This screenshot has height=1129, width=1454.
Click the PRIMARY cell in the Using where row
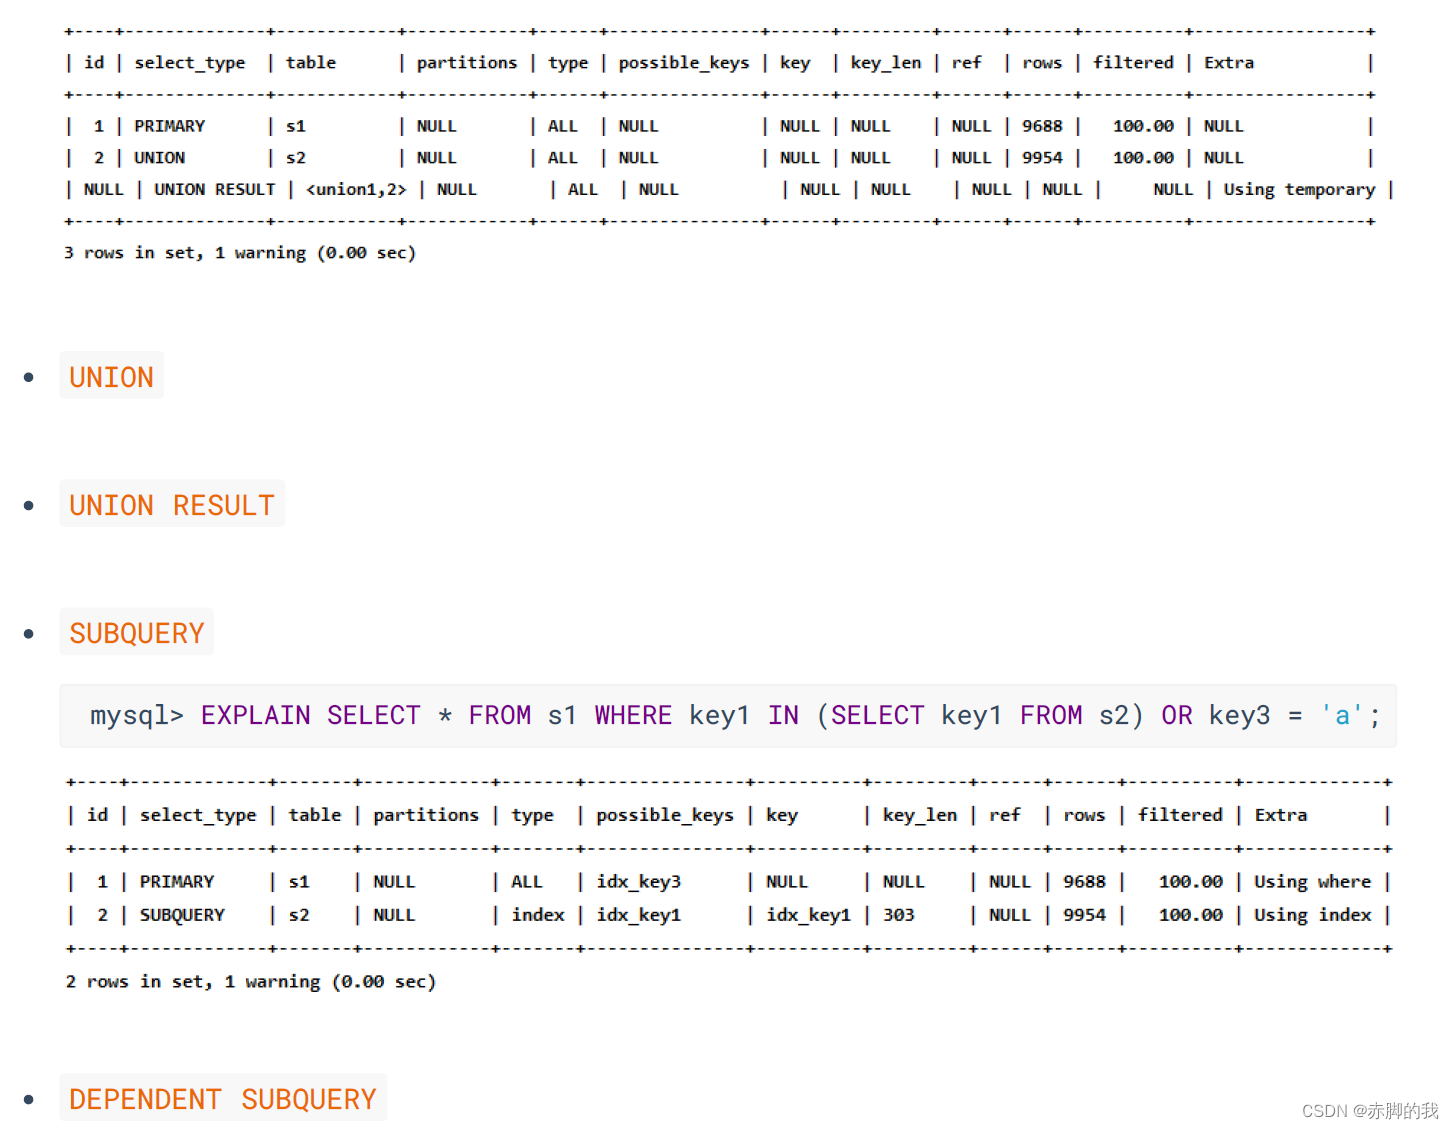click(177, 882)
